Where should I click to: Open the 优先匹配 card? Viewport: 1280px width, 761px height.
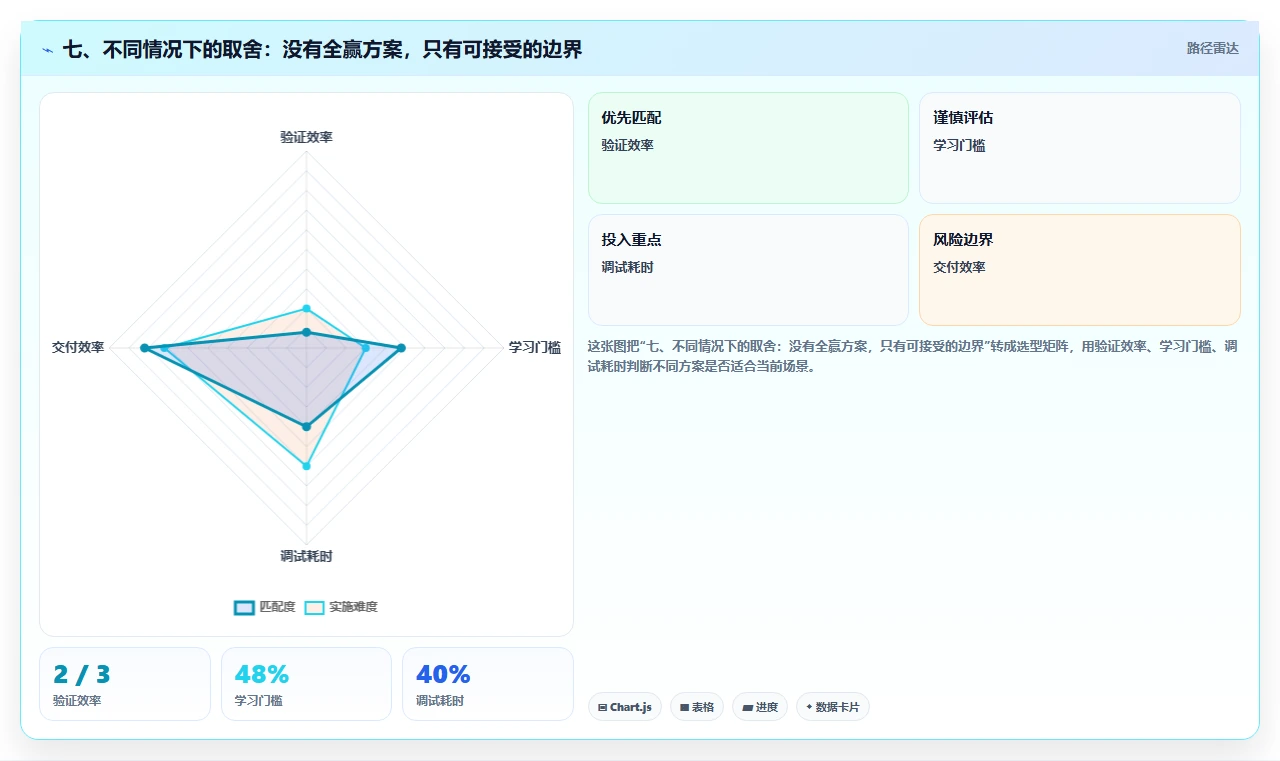coord(748,148)
